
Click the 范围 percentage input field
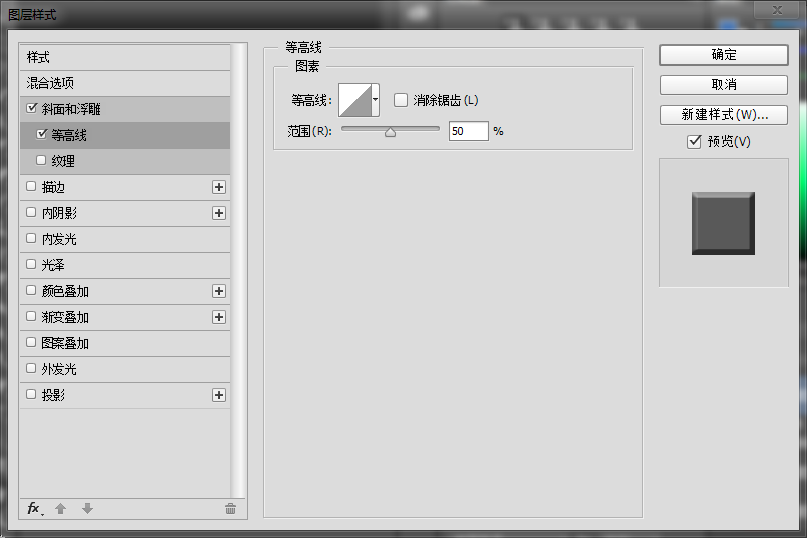(x=467, y=131)
